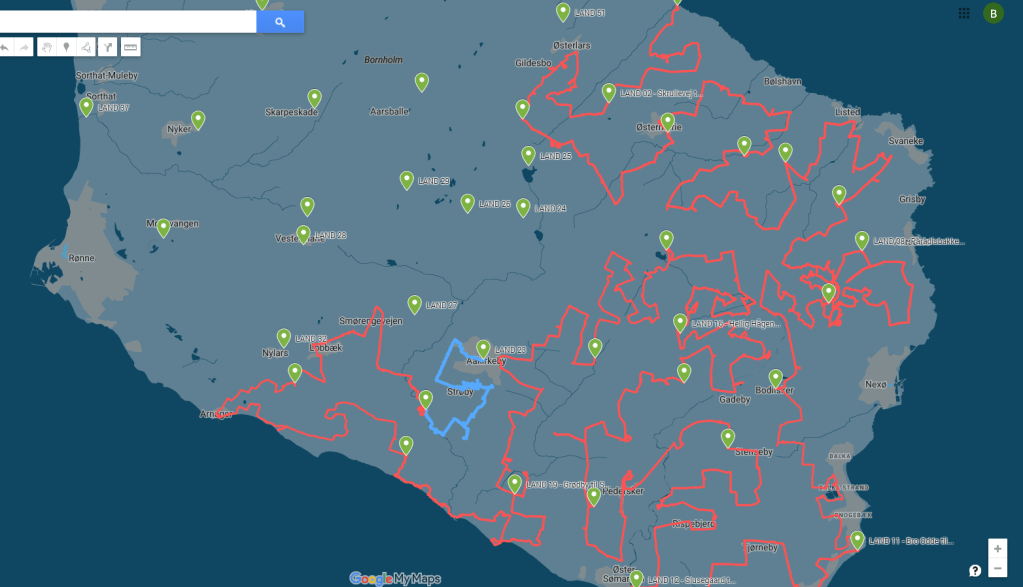
Task: Open the Google apps grid
Action: click(964, 13)
